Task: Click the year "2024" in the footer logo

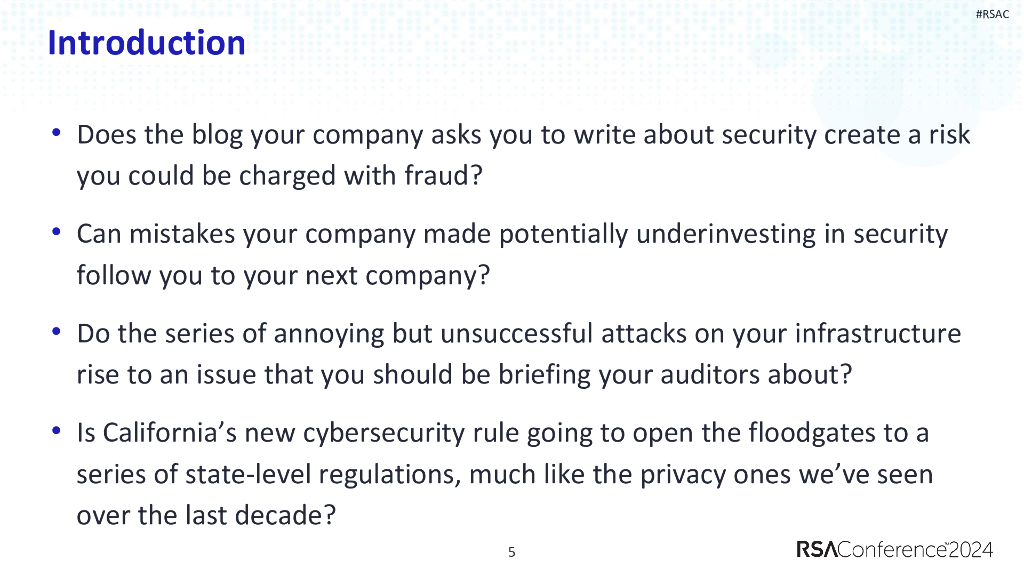Action: pyautogui.click(x=970, y=549)
